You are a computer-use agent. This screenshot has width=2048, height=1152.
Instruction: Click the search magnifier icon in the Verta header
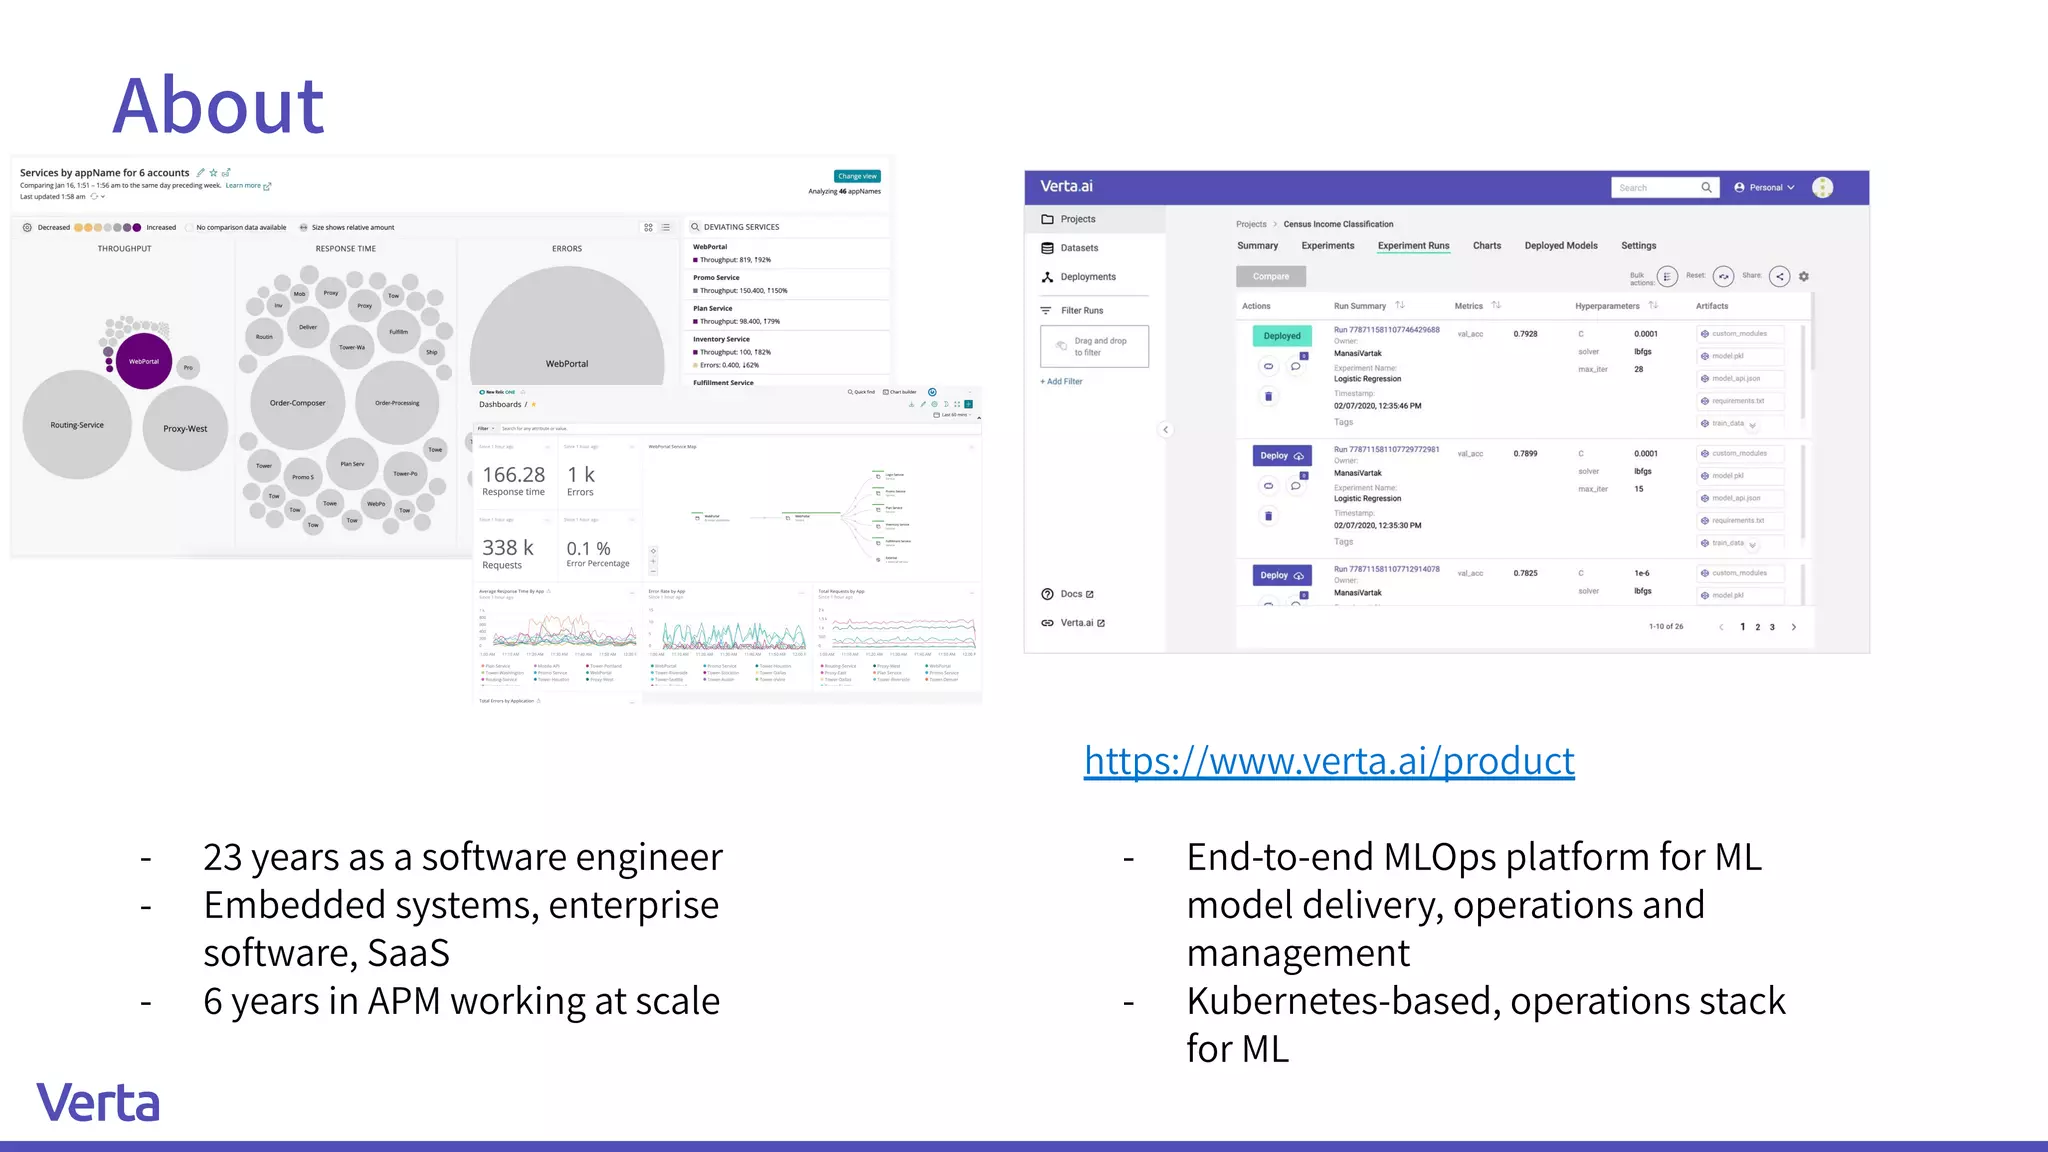click(x=1706, y=188)
